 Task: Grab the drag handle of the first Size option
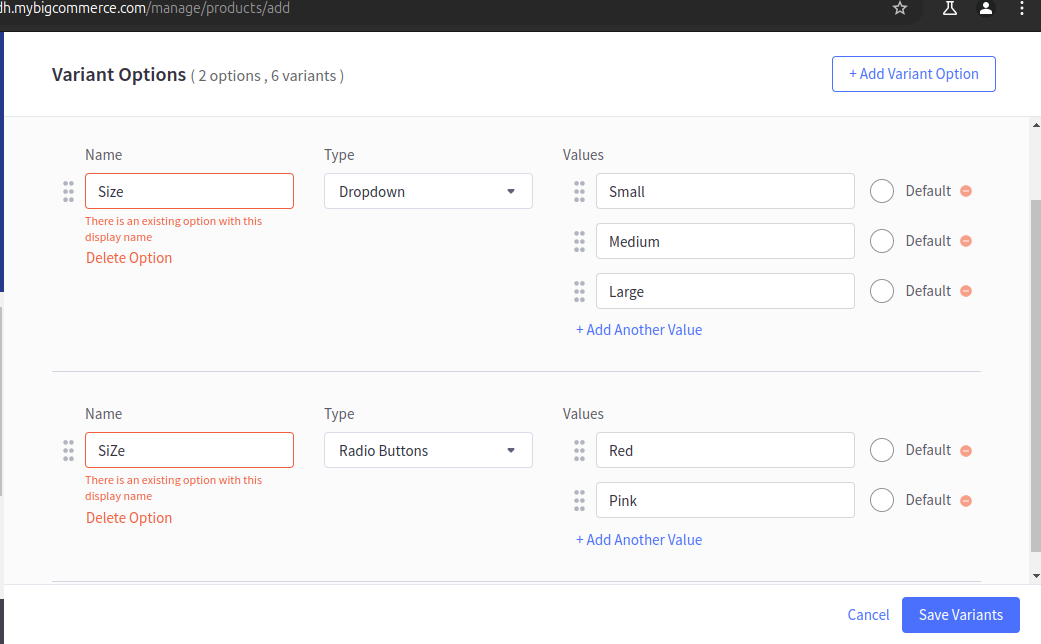click(x=68, y=191)
